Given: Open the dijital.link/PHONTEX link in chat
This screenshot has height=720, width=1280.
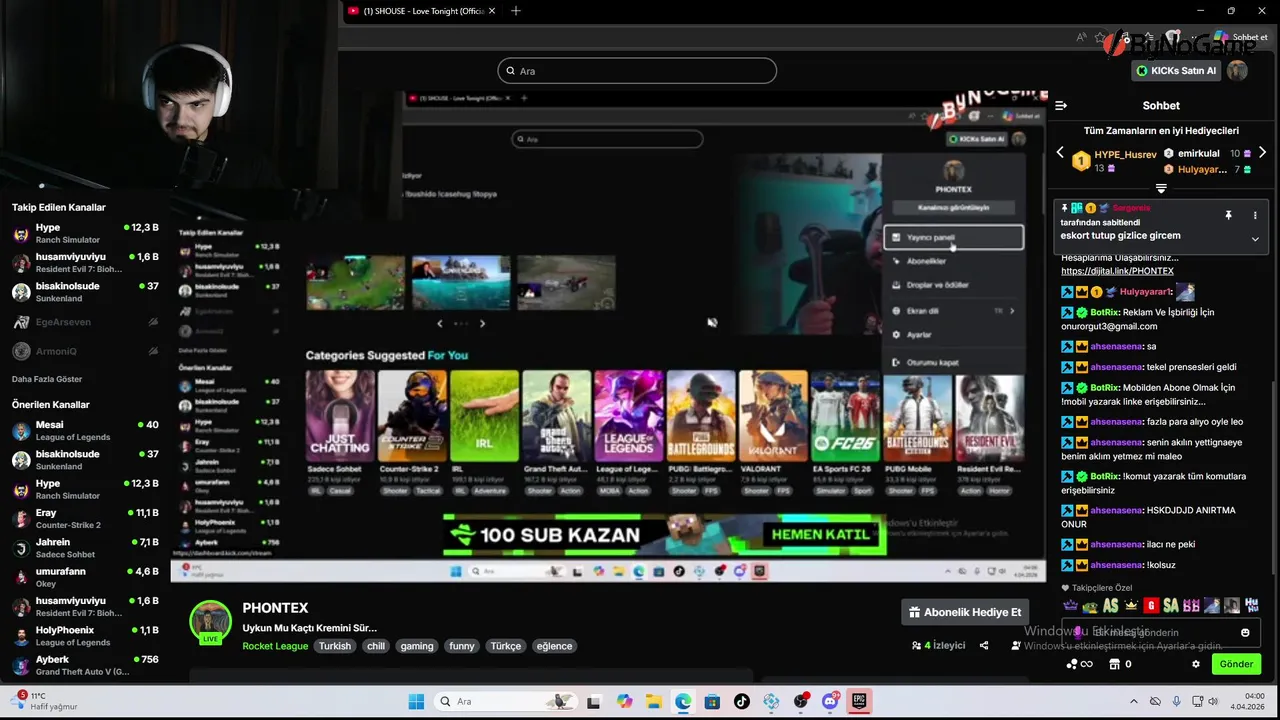Looking at the screenshot, I should tap(1117, 271).
